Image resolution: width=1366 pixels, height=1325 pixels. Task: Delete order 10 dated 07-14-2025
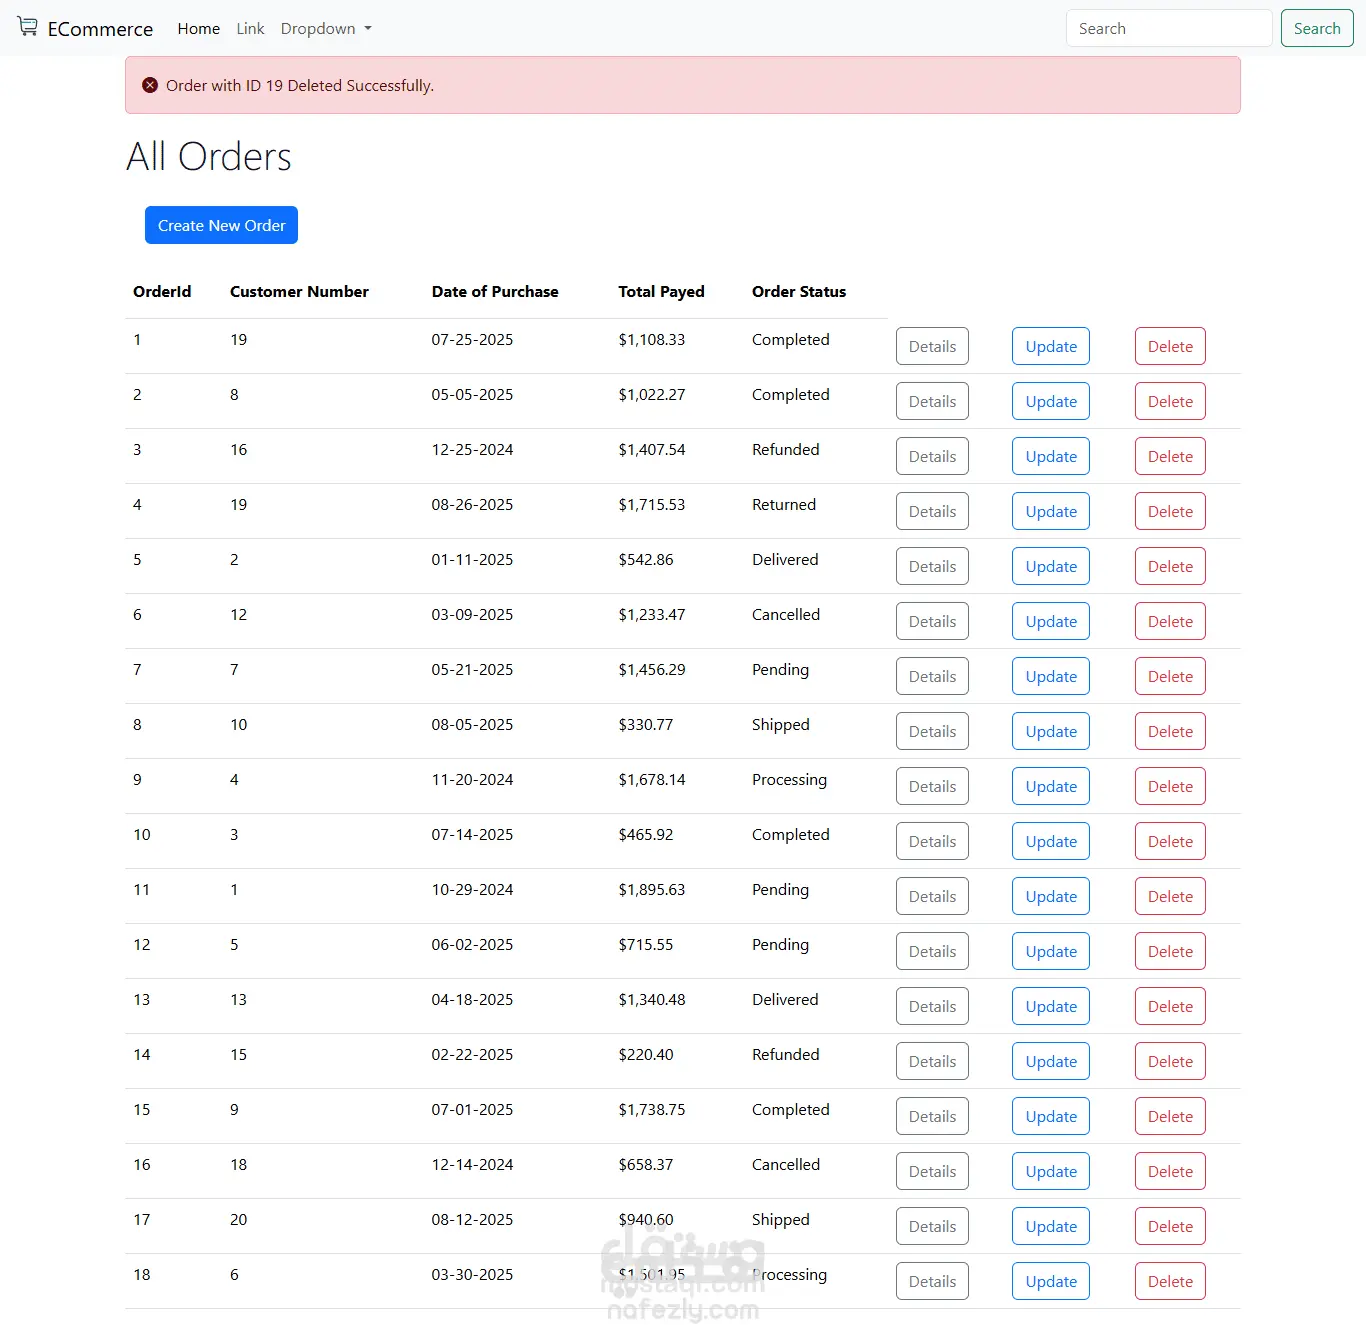[x=1170, y=841]
